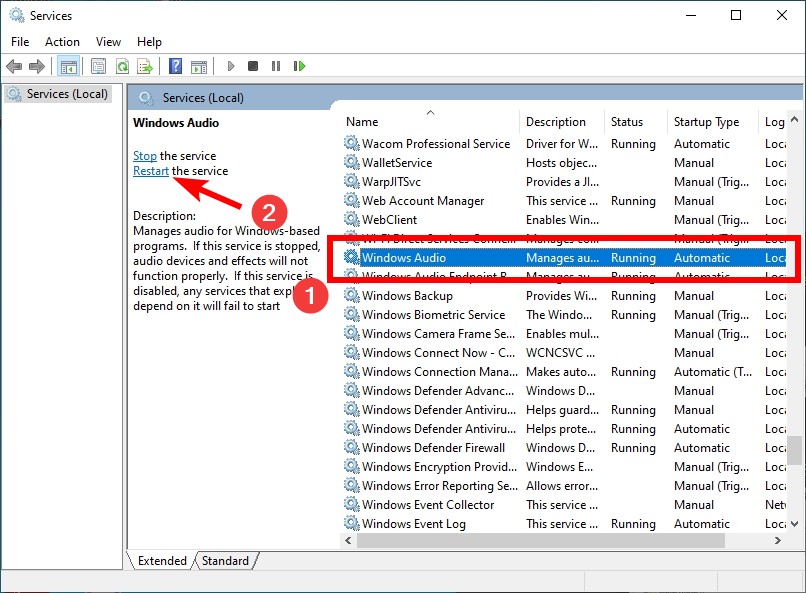Click the Restart link for Windows Audio
Image resolution: width=806 pixels, height=593 pixels.
tap(151, 171)
